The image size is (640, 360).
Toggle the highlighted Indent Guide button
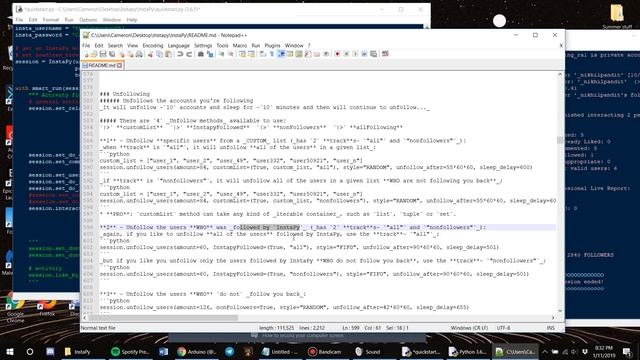coord(281,54)
